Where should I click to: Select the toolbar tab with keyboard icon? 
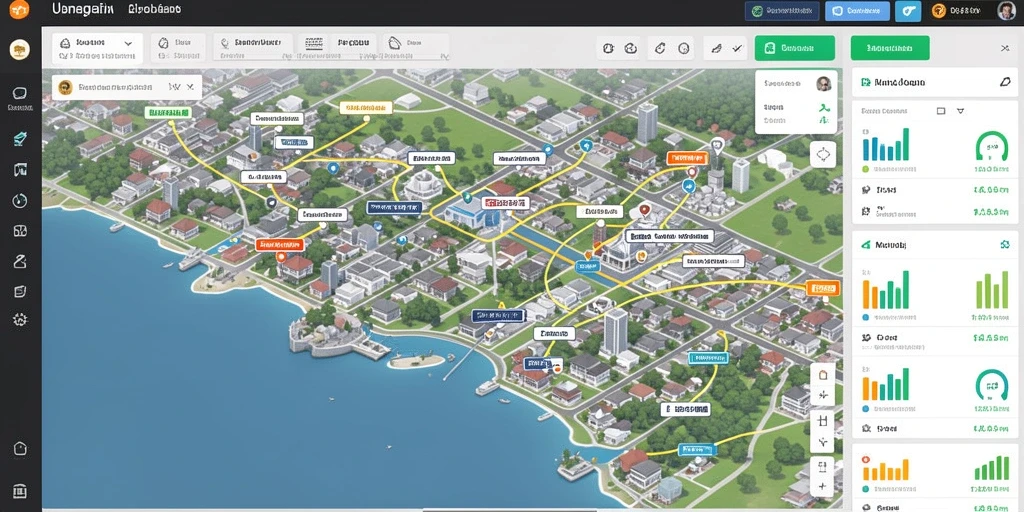[x=315, y=43]
